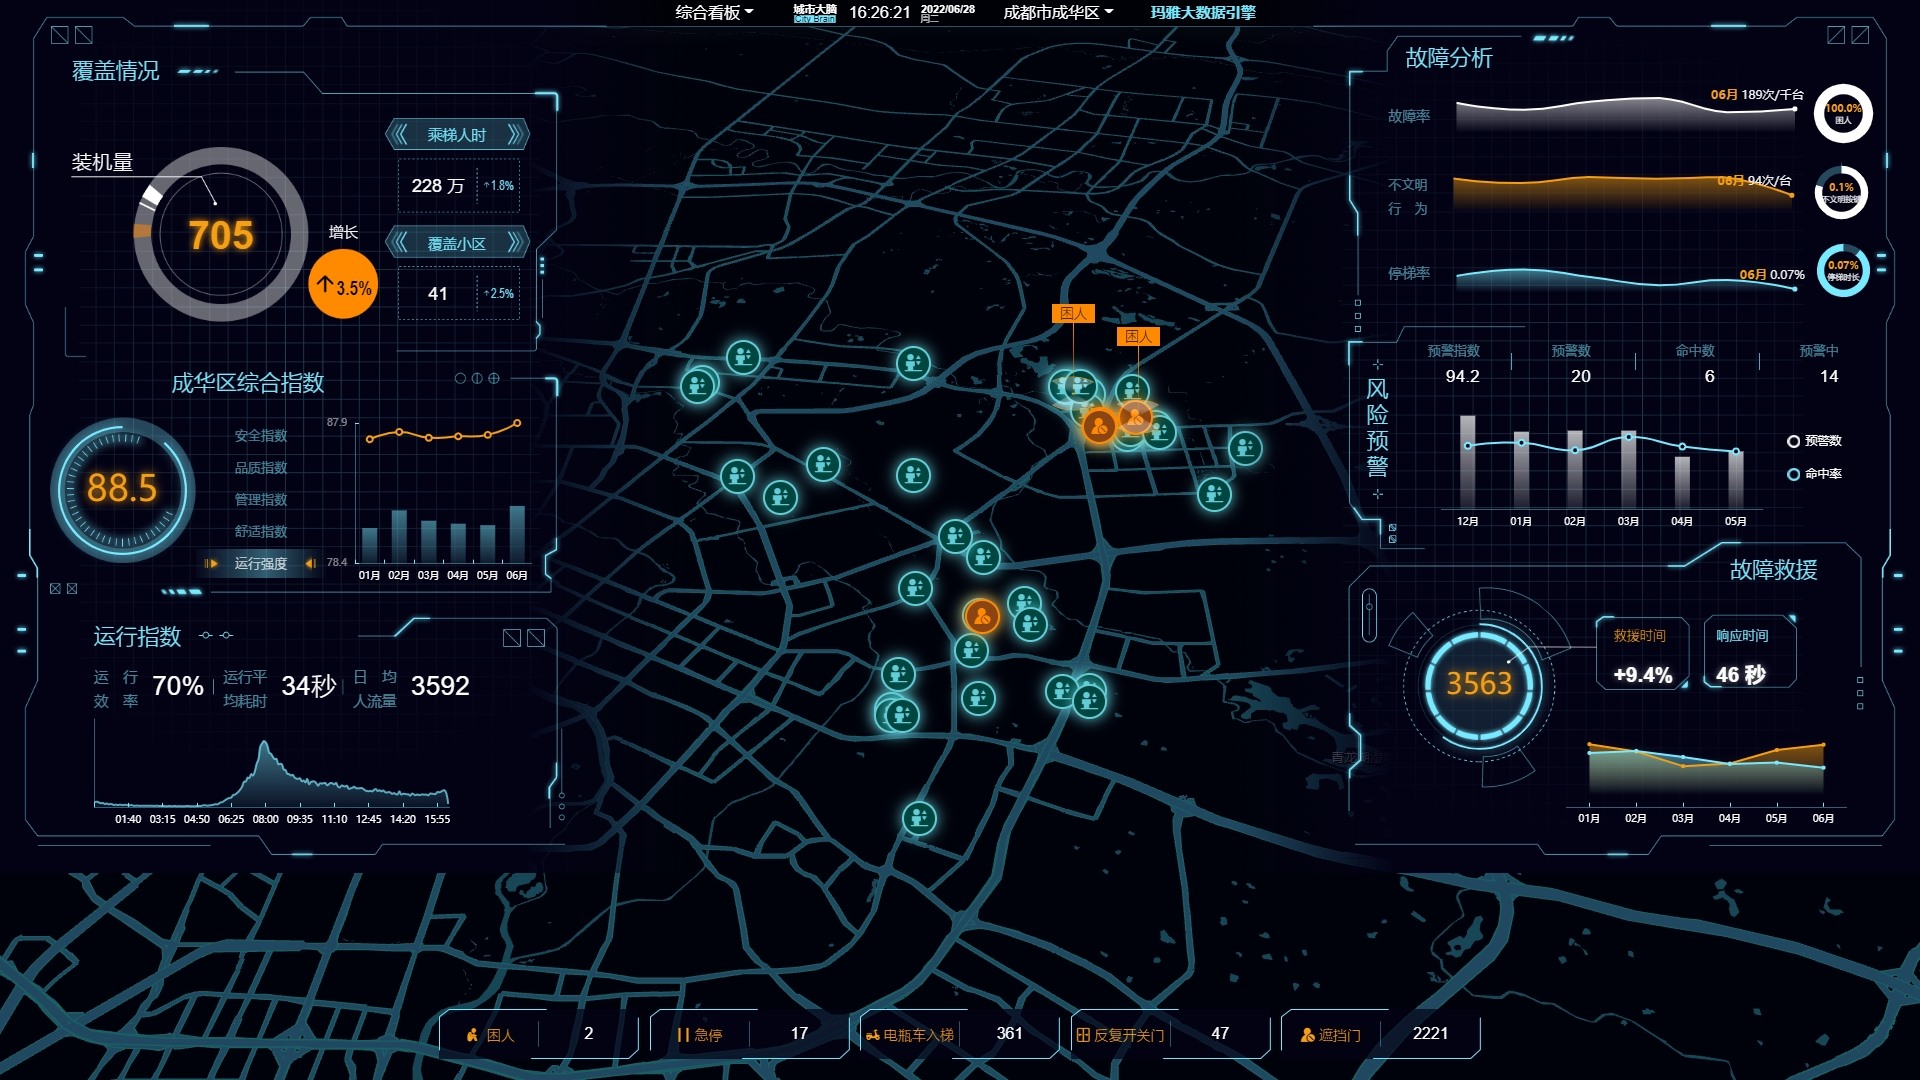
Task: Click the 城市大脑 City Brain logo
Action: [x=814, y=12]
